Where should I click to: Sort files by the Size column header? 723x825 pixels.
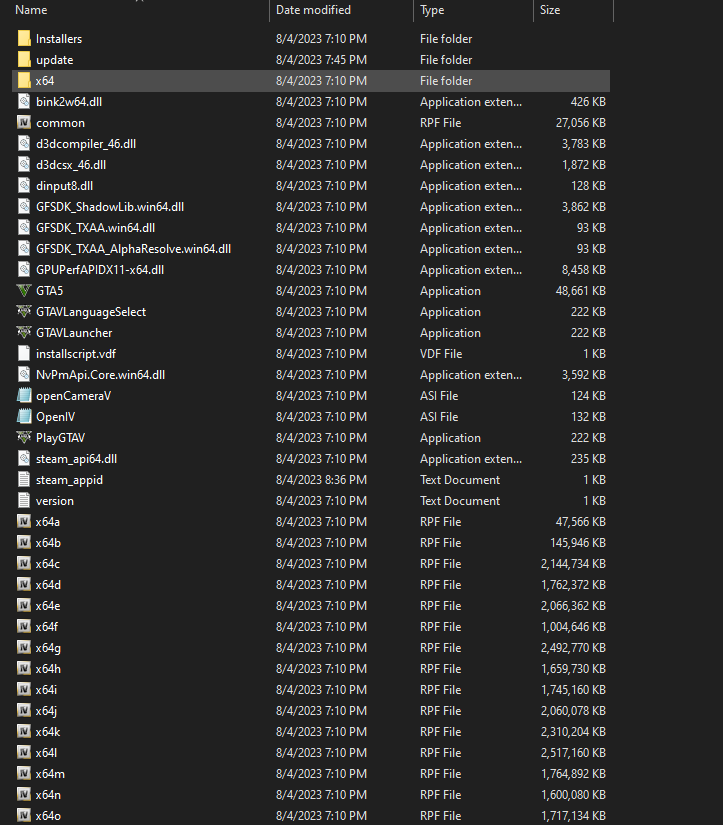point(550,10)
